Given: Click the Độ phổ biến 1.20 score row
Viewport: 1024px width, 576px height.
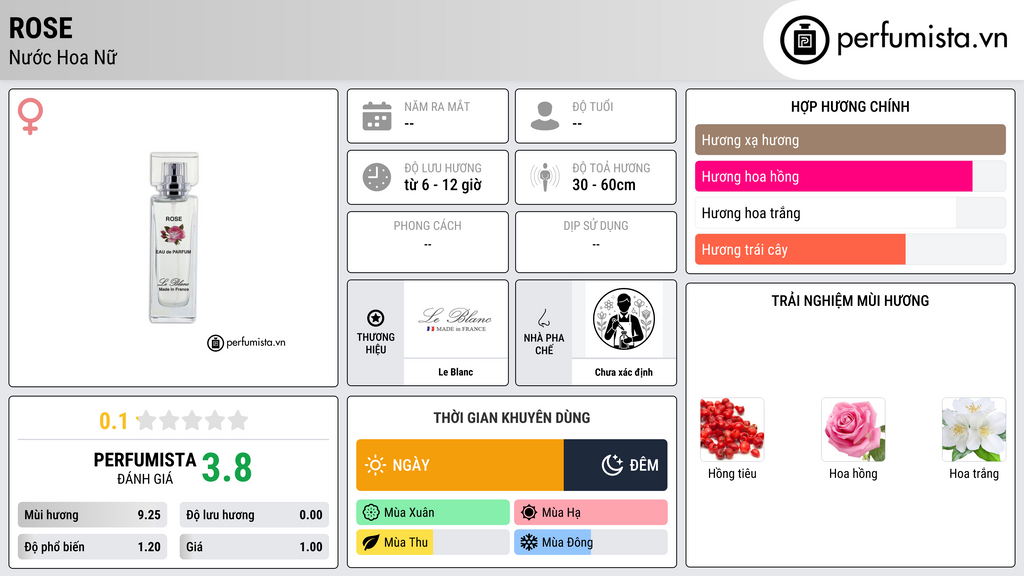Looking at the screenshot, I should pyautogui.click(x=92, y=547).
